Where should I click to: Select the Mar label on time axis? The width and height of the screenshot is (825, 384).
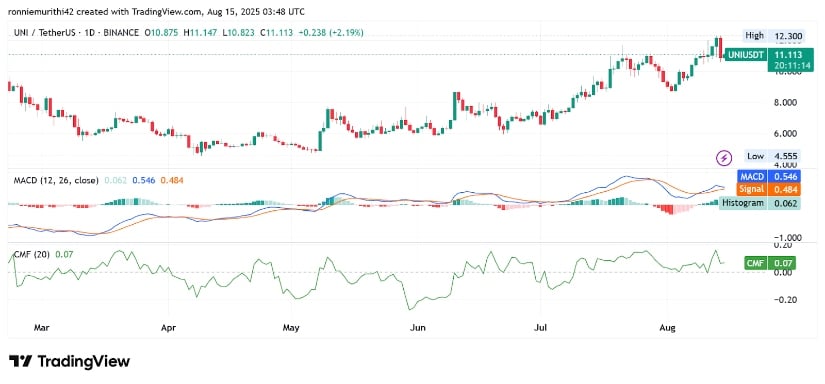tap(42, 328)
